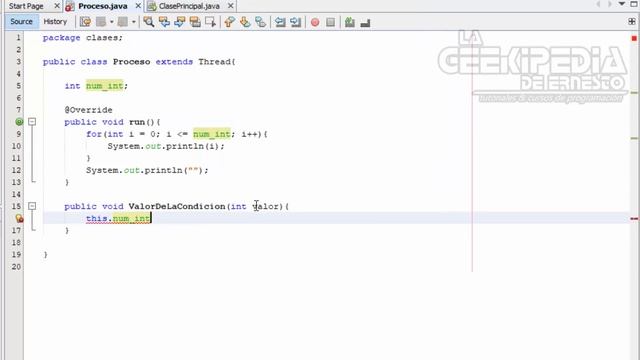
Task: Go forward with the Forward navigation icon
Action: [x=122, y=22]
